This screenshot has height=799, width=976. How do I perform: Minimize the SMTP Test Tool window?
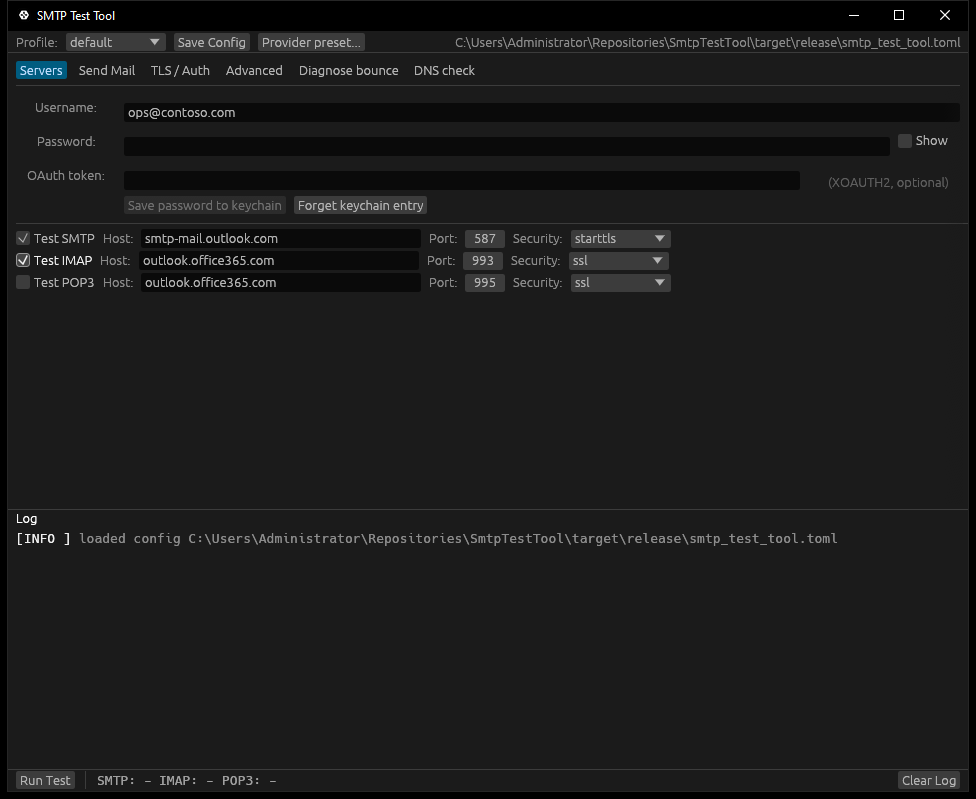(x=853, y=15)
